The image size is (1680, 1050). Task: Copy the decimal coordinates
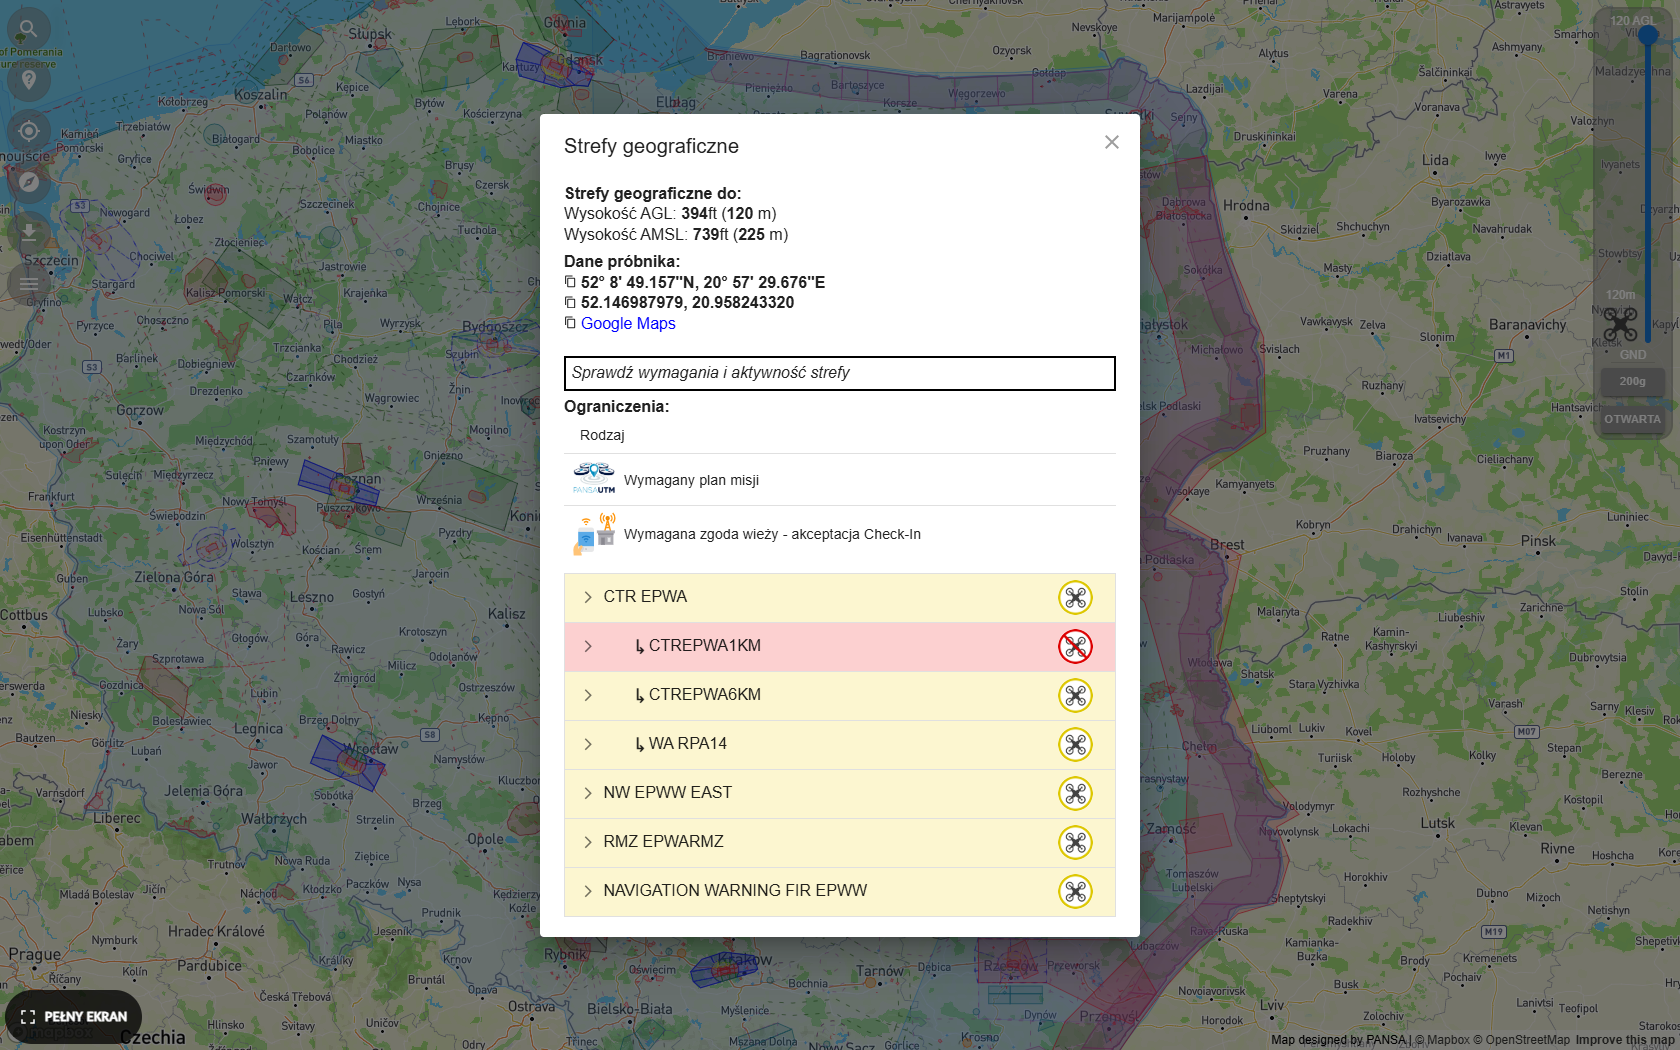[570, 302]
